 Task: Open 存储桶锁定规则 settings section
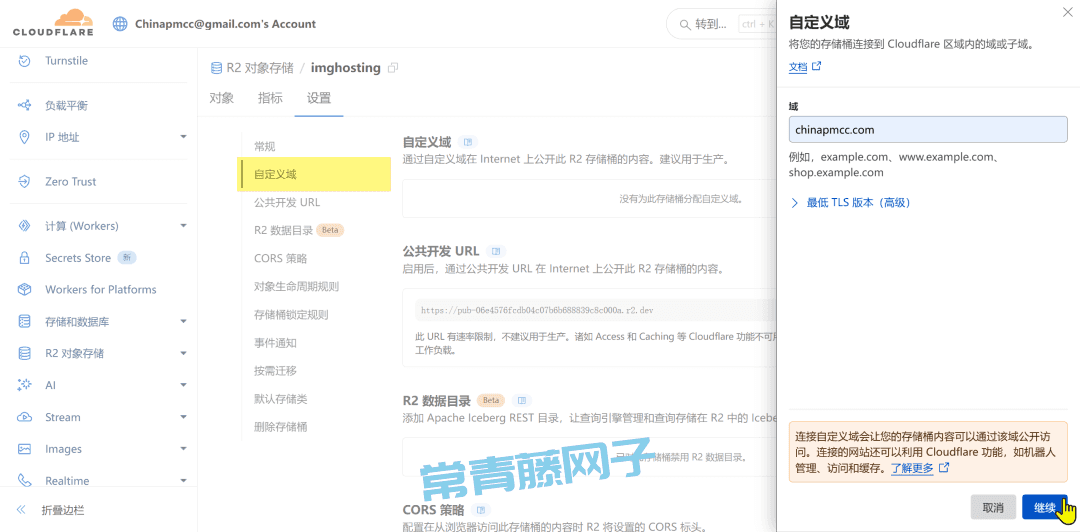tap(291, 315)
